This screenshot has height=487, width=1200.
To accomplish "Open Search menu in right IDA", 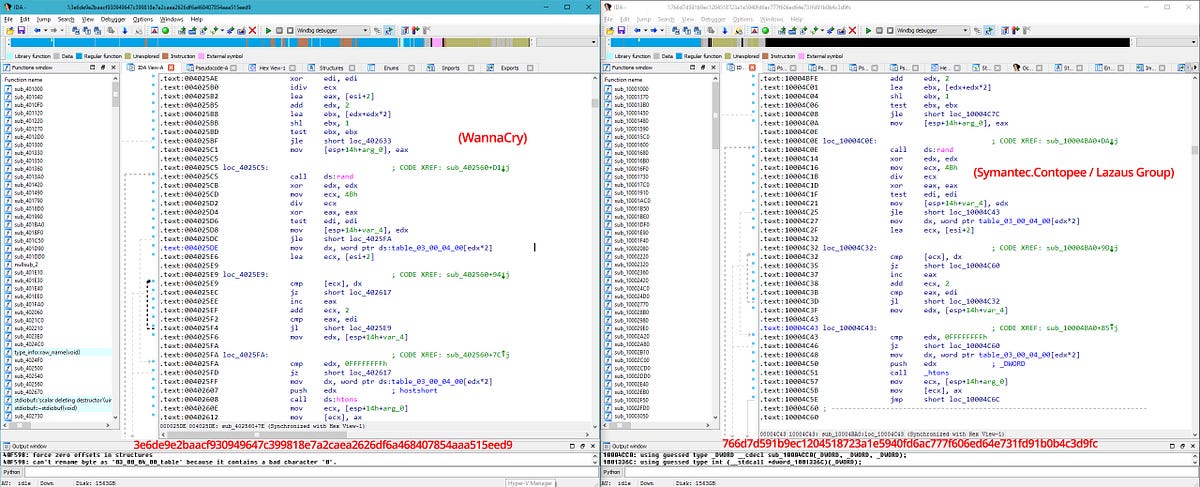I will (666, 19).
